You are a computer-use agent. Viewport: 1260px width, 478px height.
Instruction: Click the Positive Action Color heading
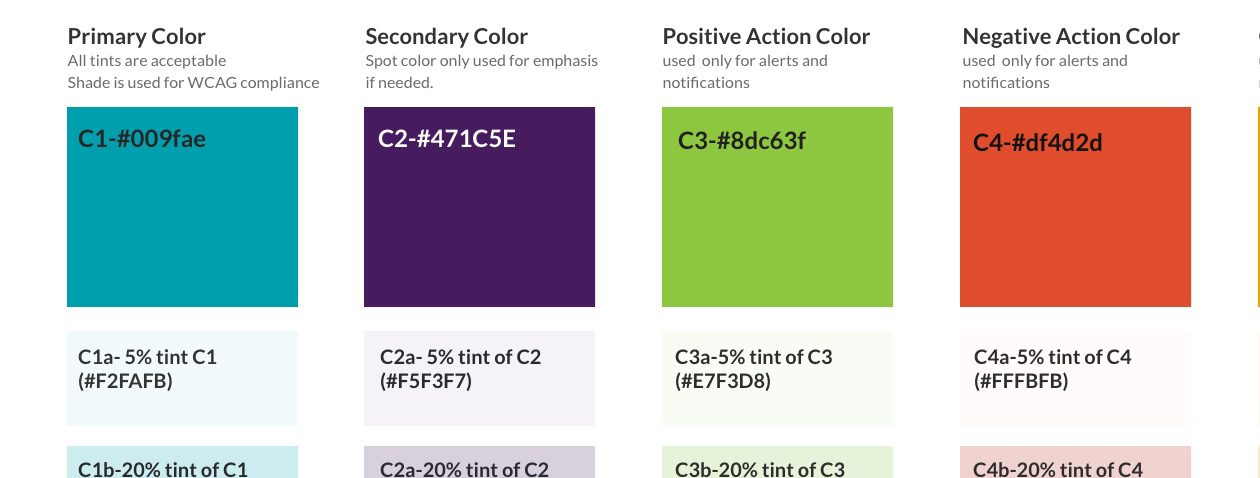click(766, 37)
